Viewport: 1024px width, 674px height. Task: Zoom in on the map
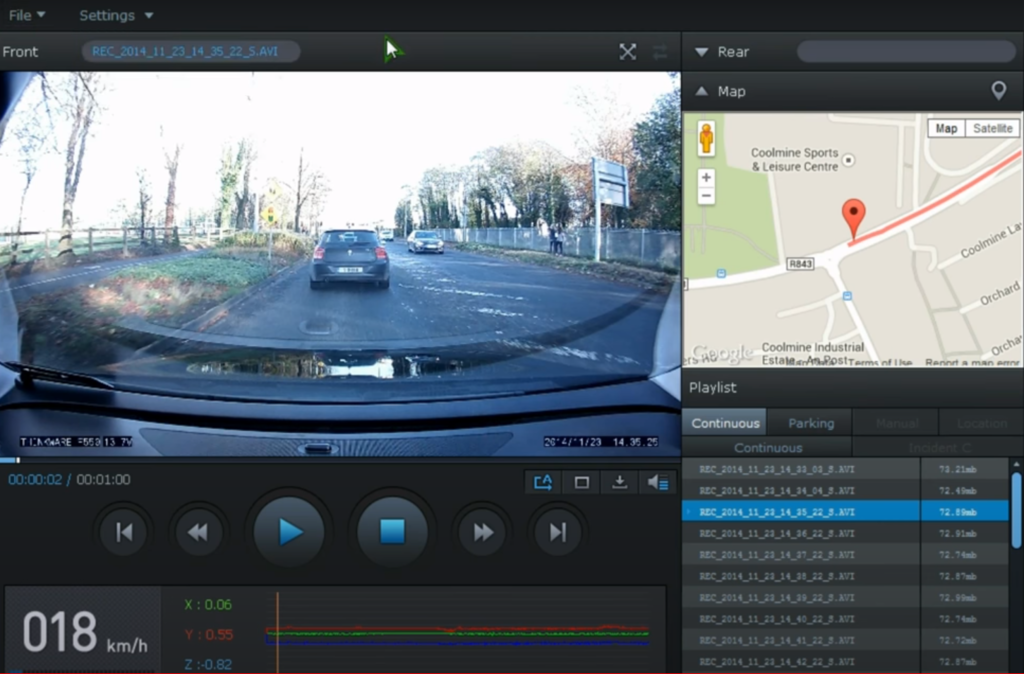tap(706, 177)
